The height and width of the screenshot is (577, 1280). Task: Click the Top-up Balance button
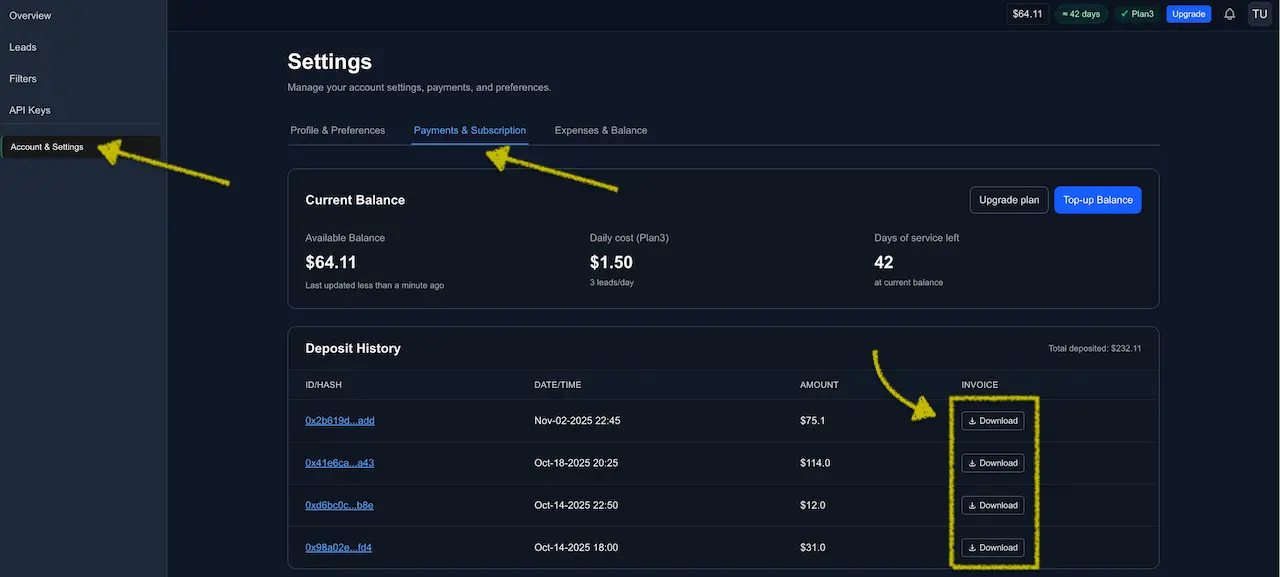[x=1097, y=199]
